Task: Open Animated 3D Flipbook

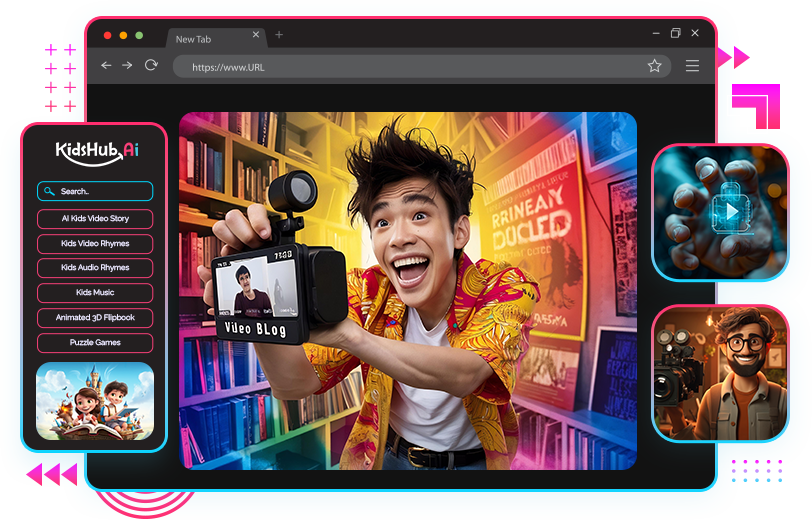Action: coord(95,317)
